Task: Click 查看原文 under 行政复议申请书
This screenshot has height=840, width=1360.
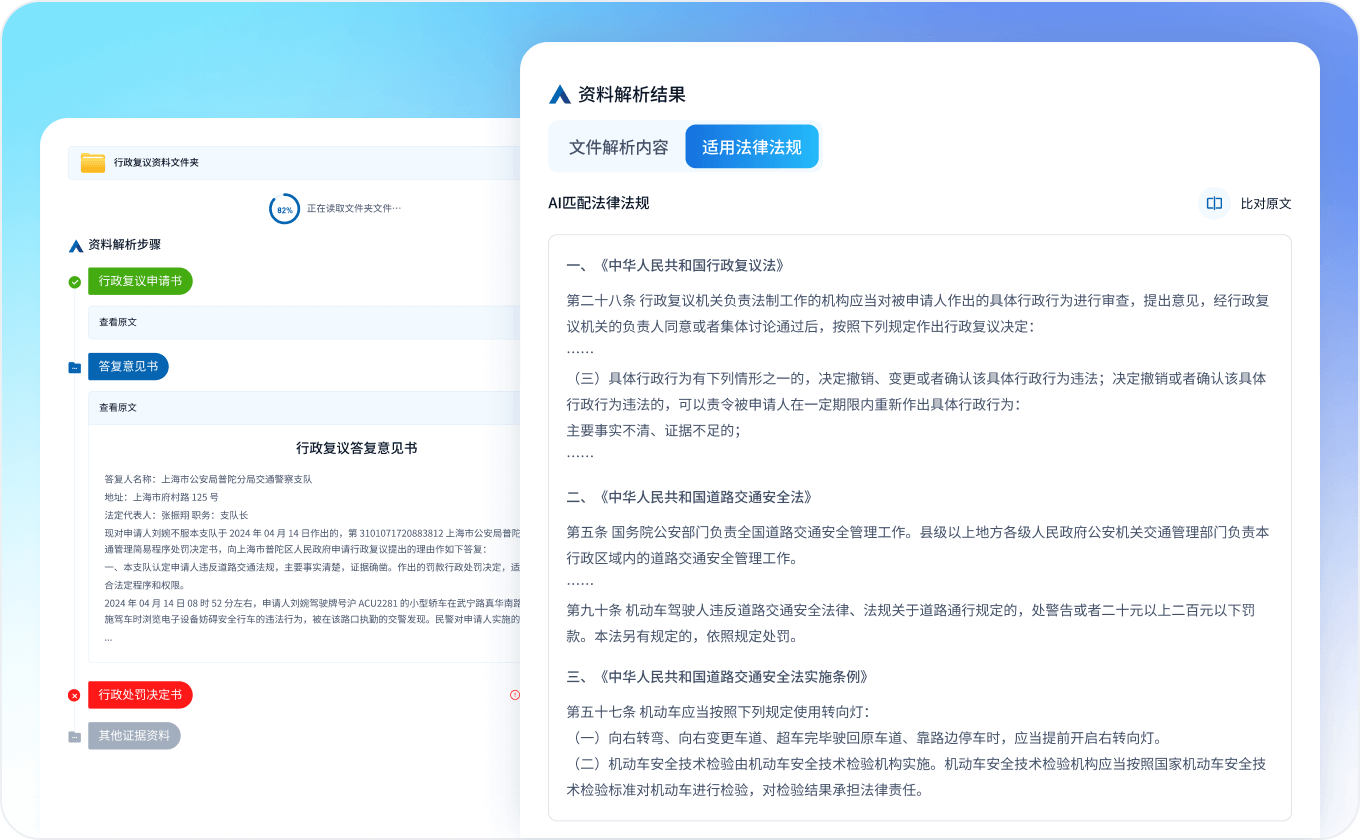Action: 118,323
